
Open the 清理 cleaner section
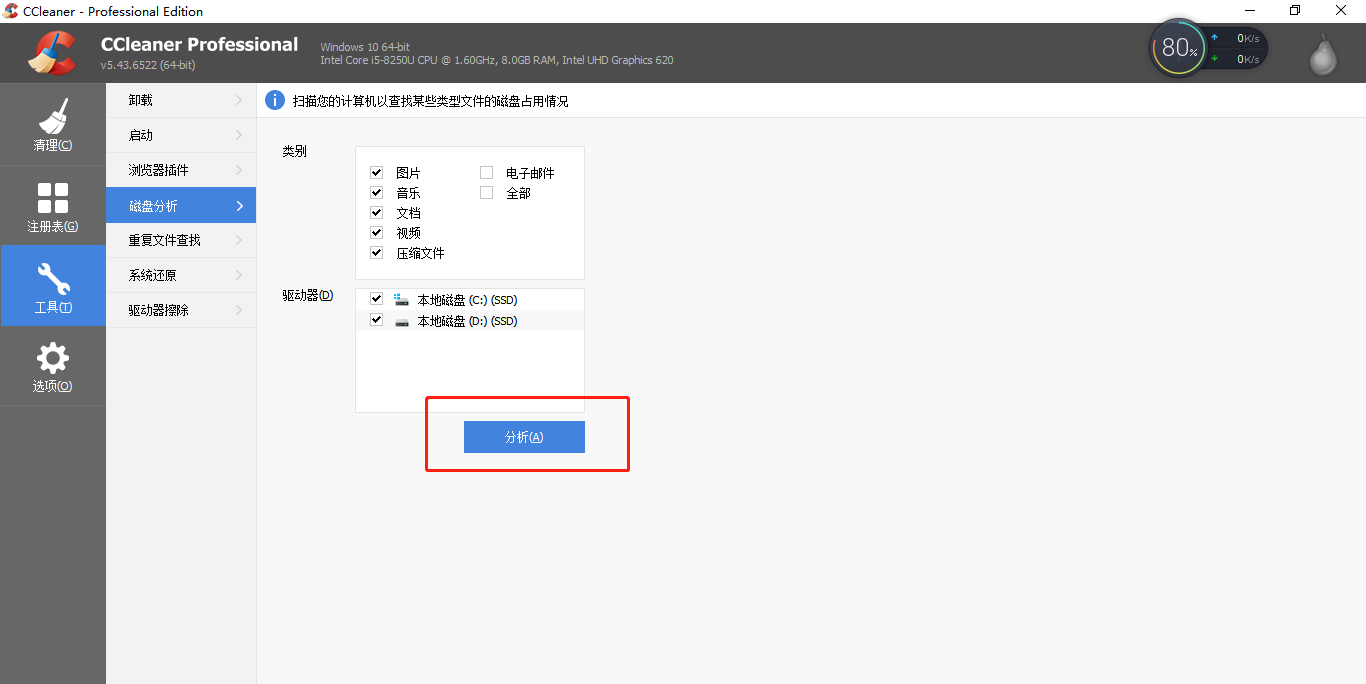tap(52, 124)
